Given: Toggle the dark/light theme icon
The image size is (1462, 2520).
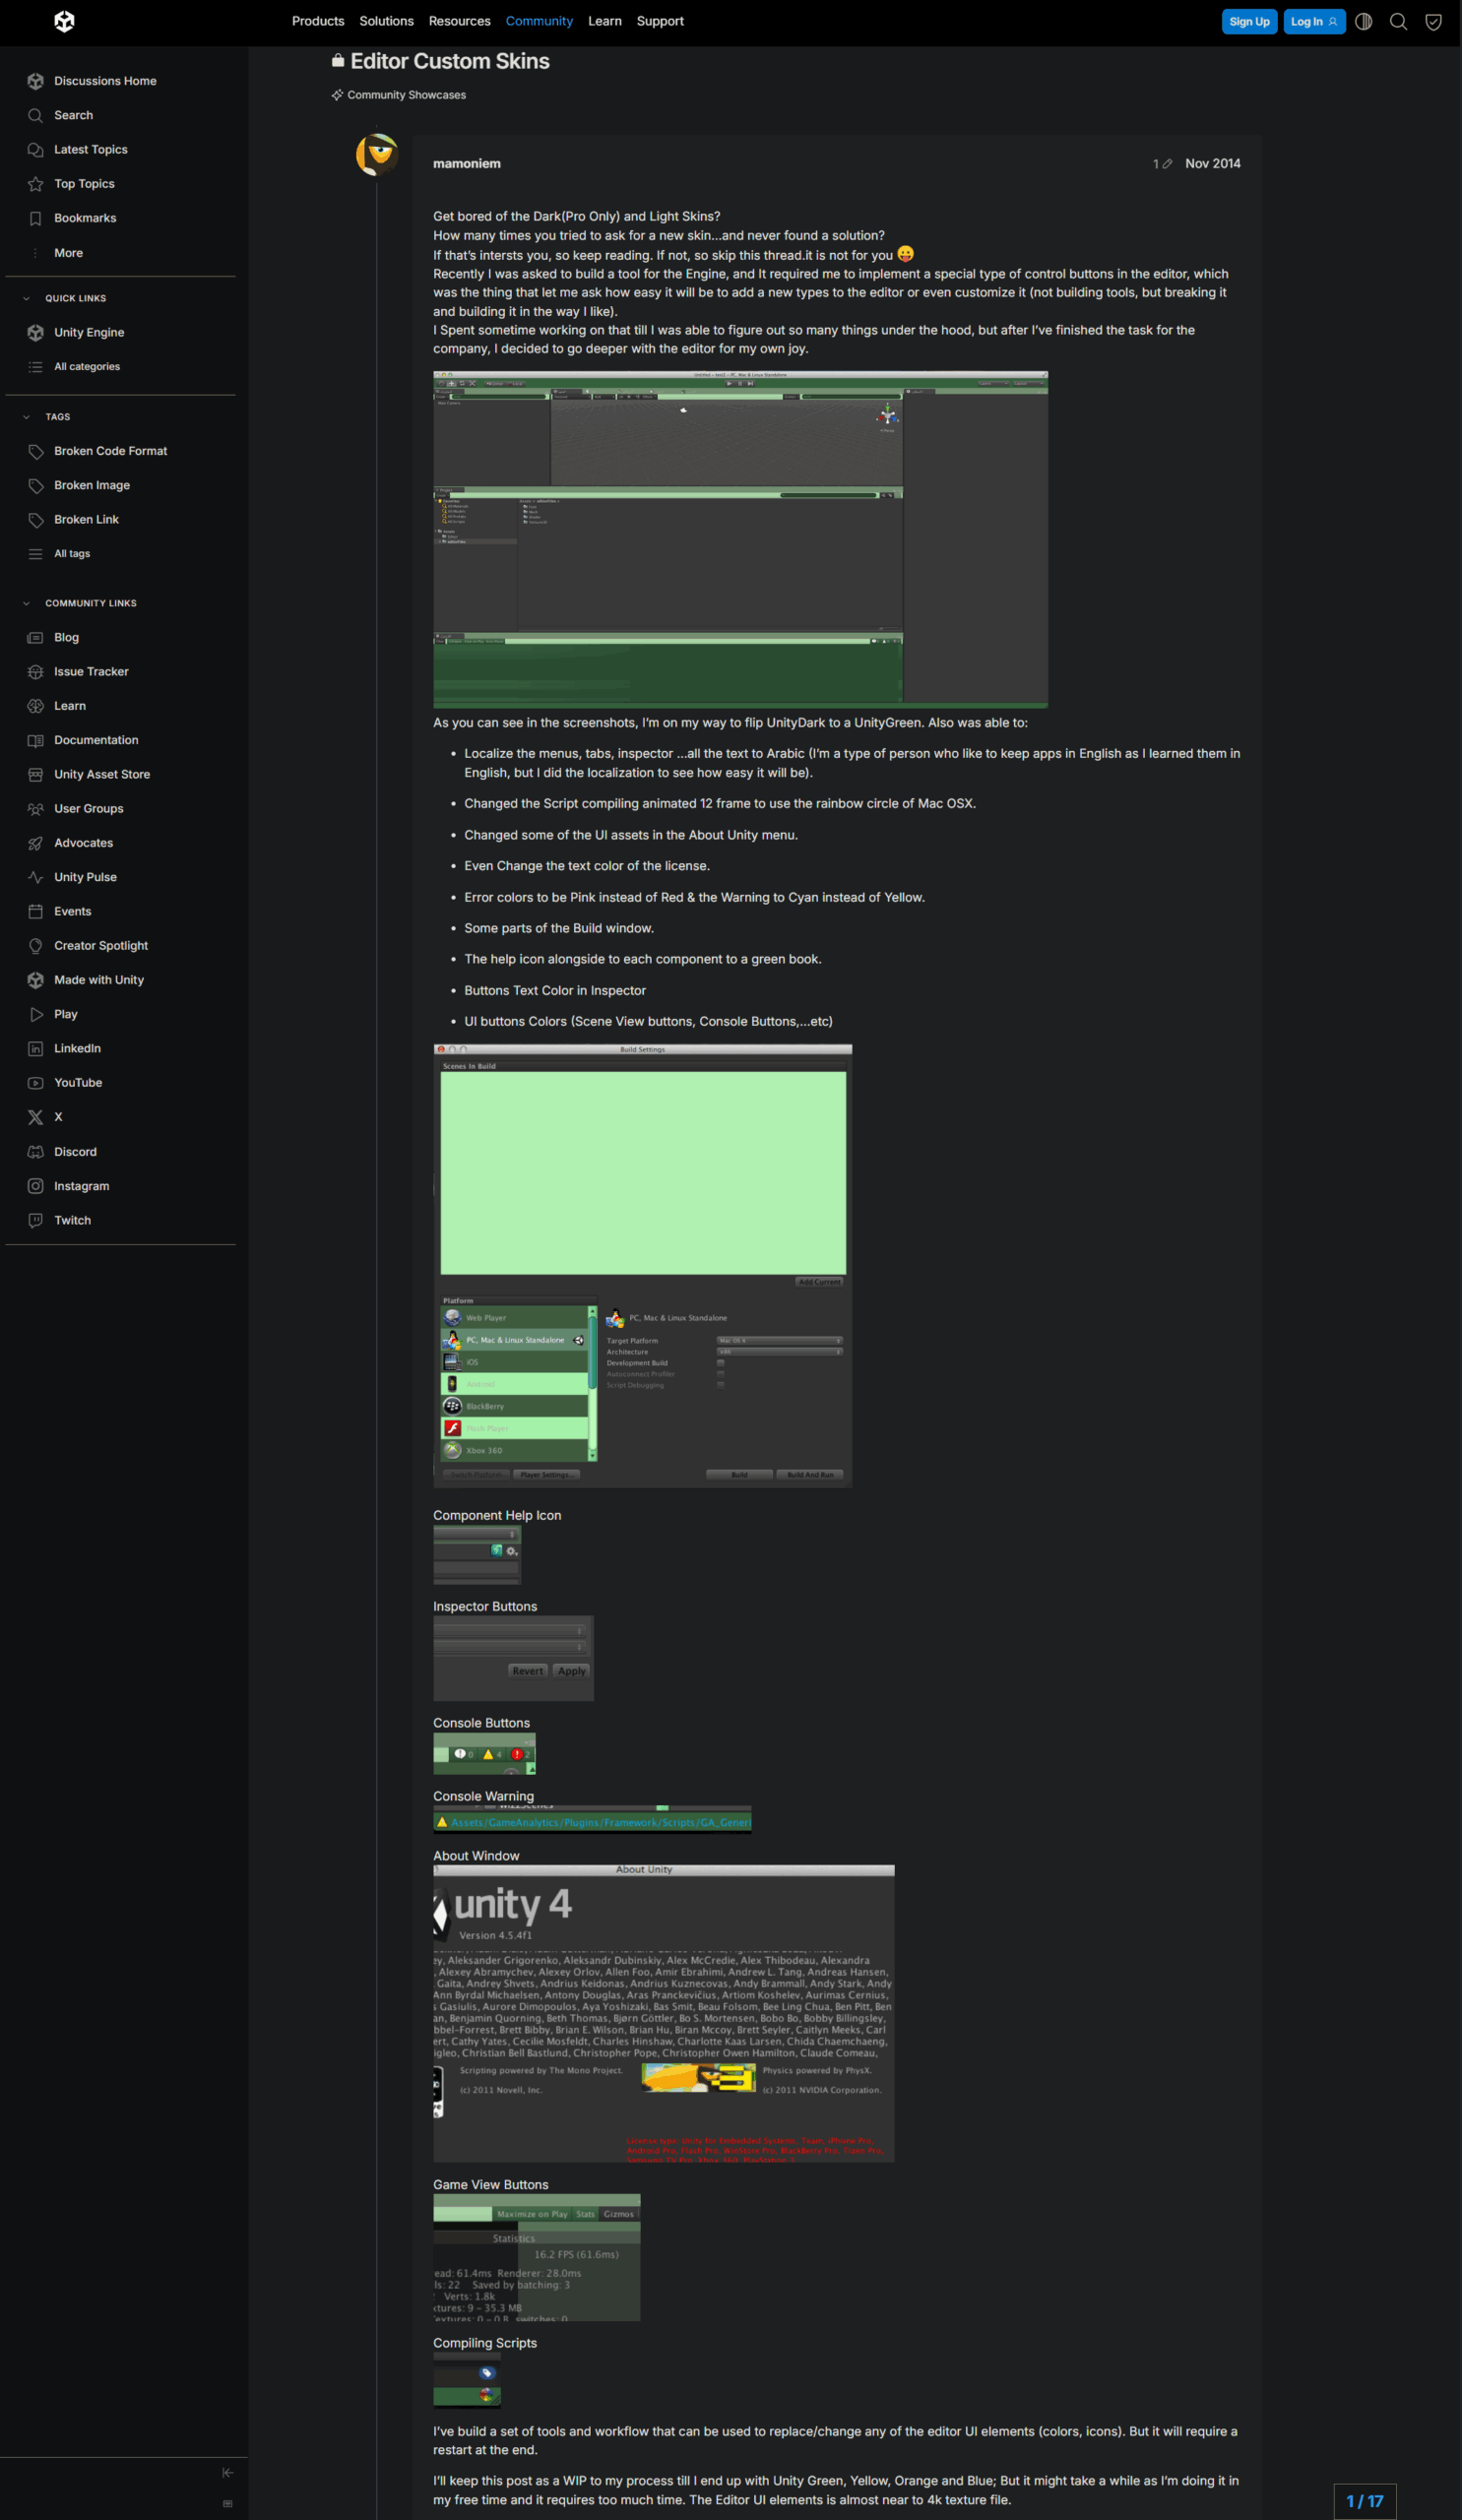Looking at the screenshot, I should (x=1363, y=21).
